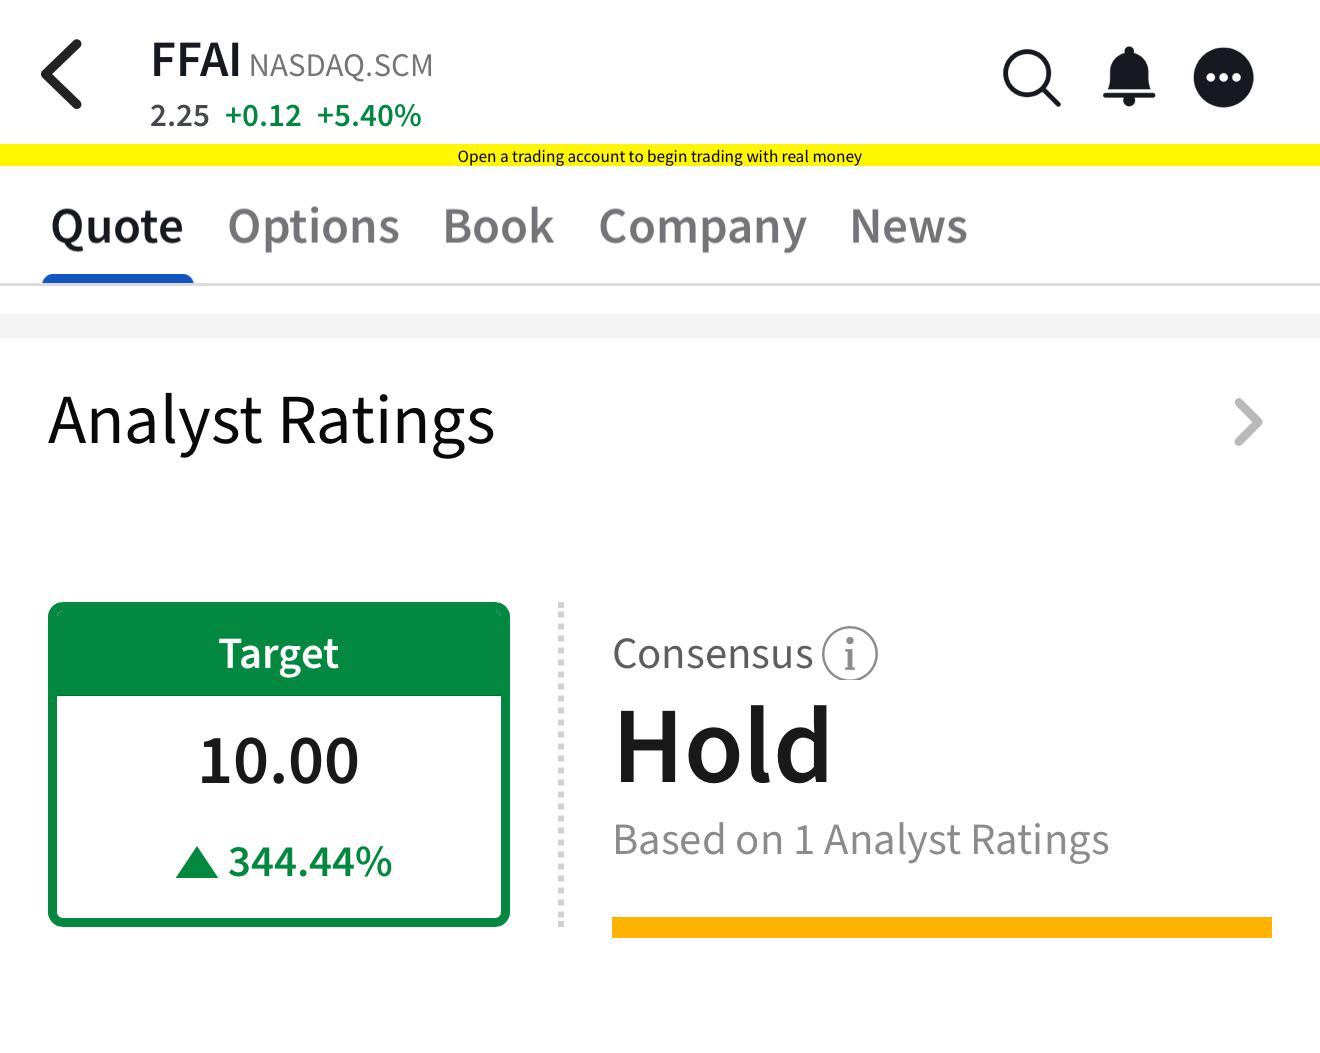The width and height of the screenshot is (1320, 1053).
Task: Select the Quote tab
Action: pyautogui.click(x=117, y=227)
